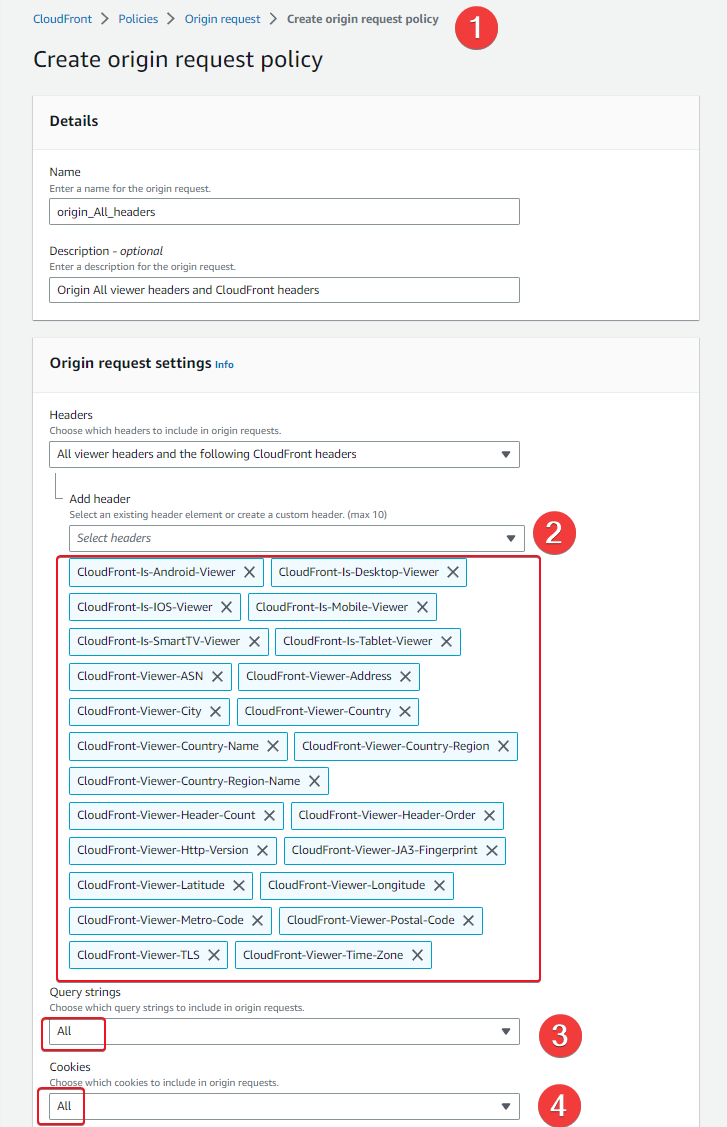This screenshot has height=1127, width=727.
Task: Remove CloudFront-Viewer-JA3-Fingerprint header tag
Action: 492,850
